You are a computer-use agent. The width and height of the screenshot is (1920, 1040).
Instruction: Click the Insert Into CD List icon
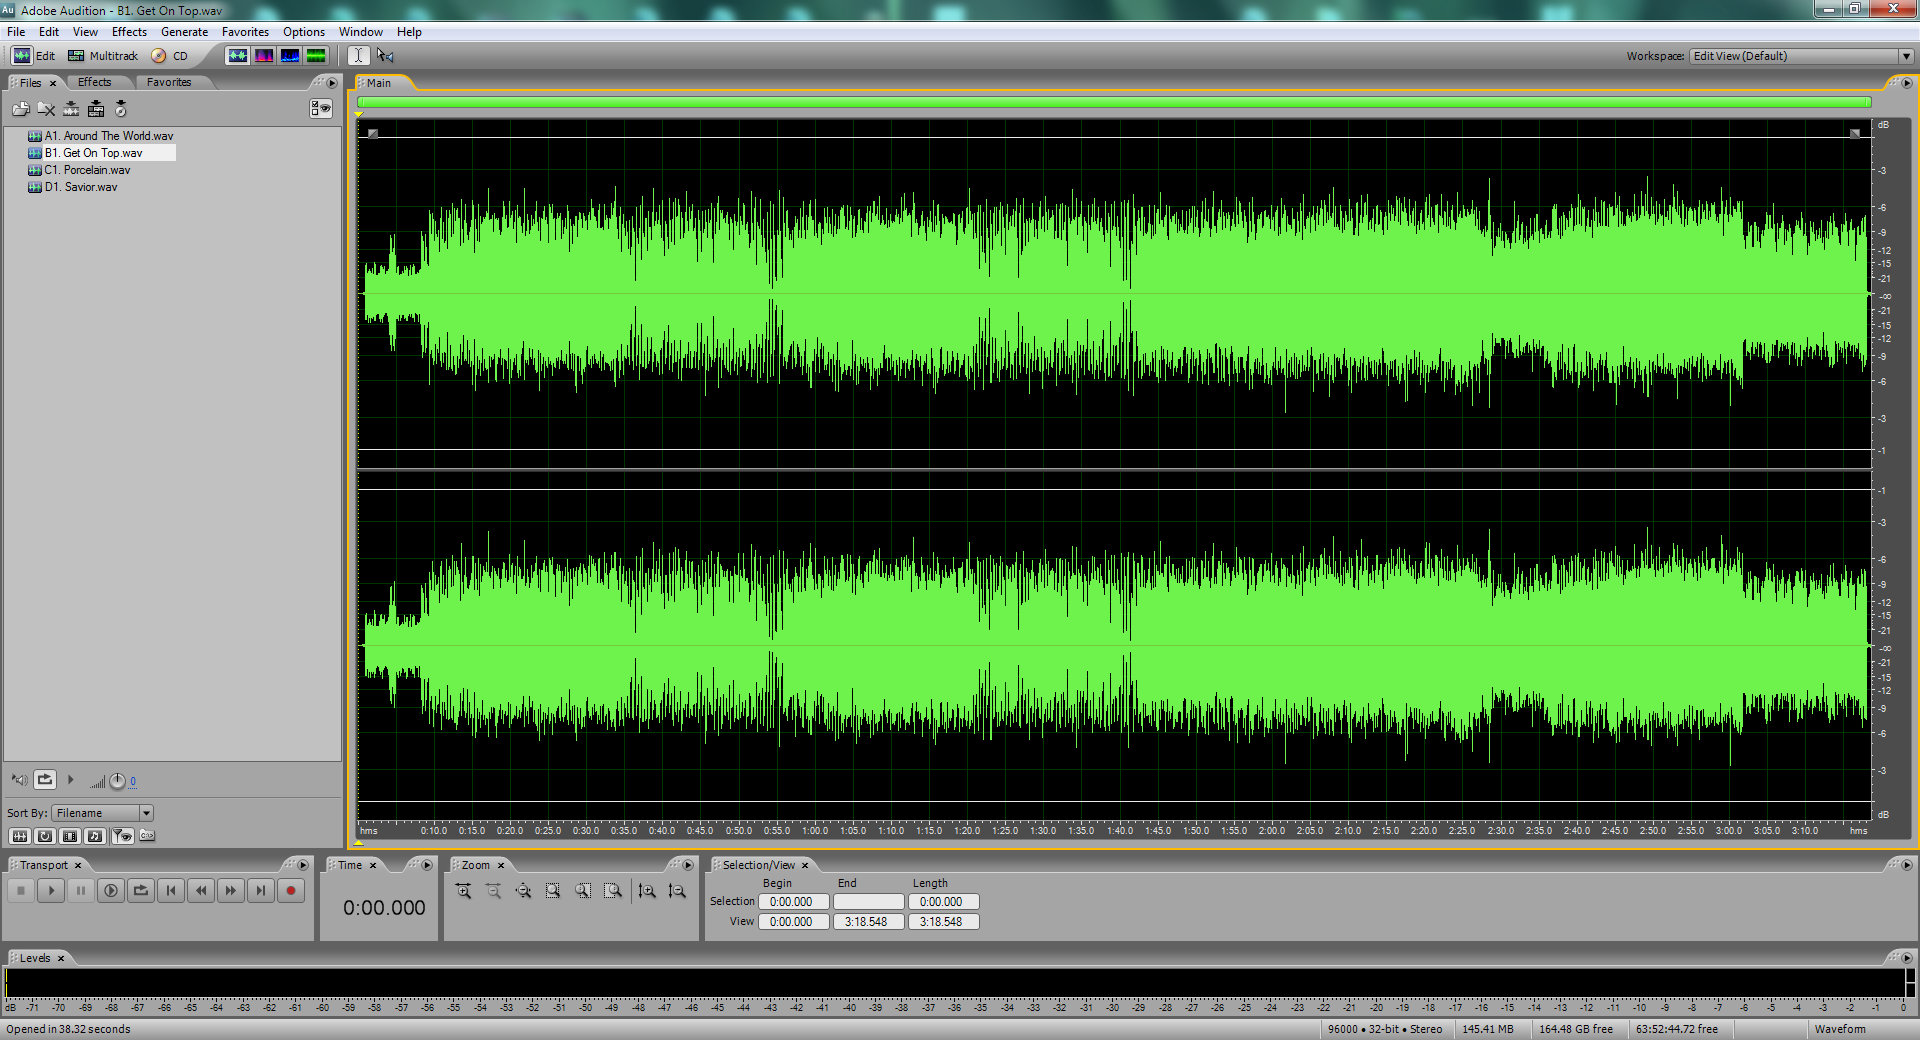[120, 109]
